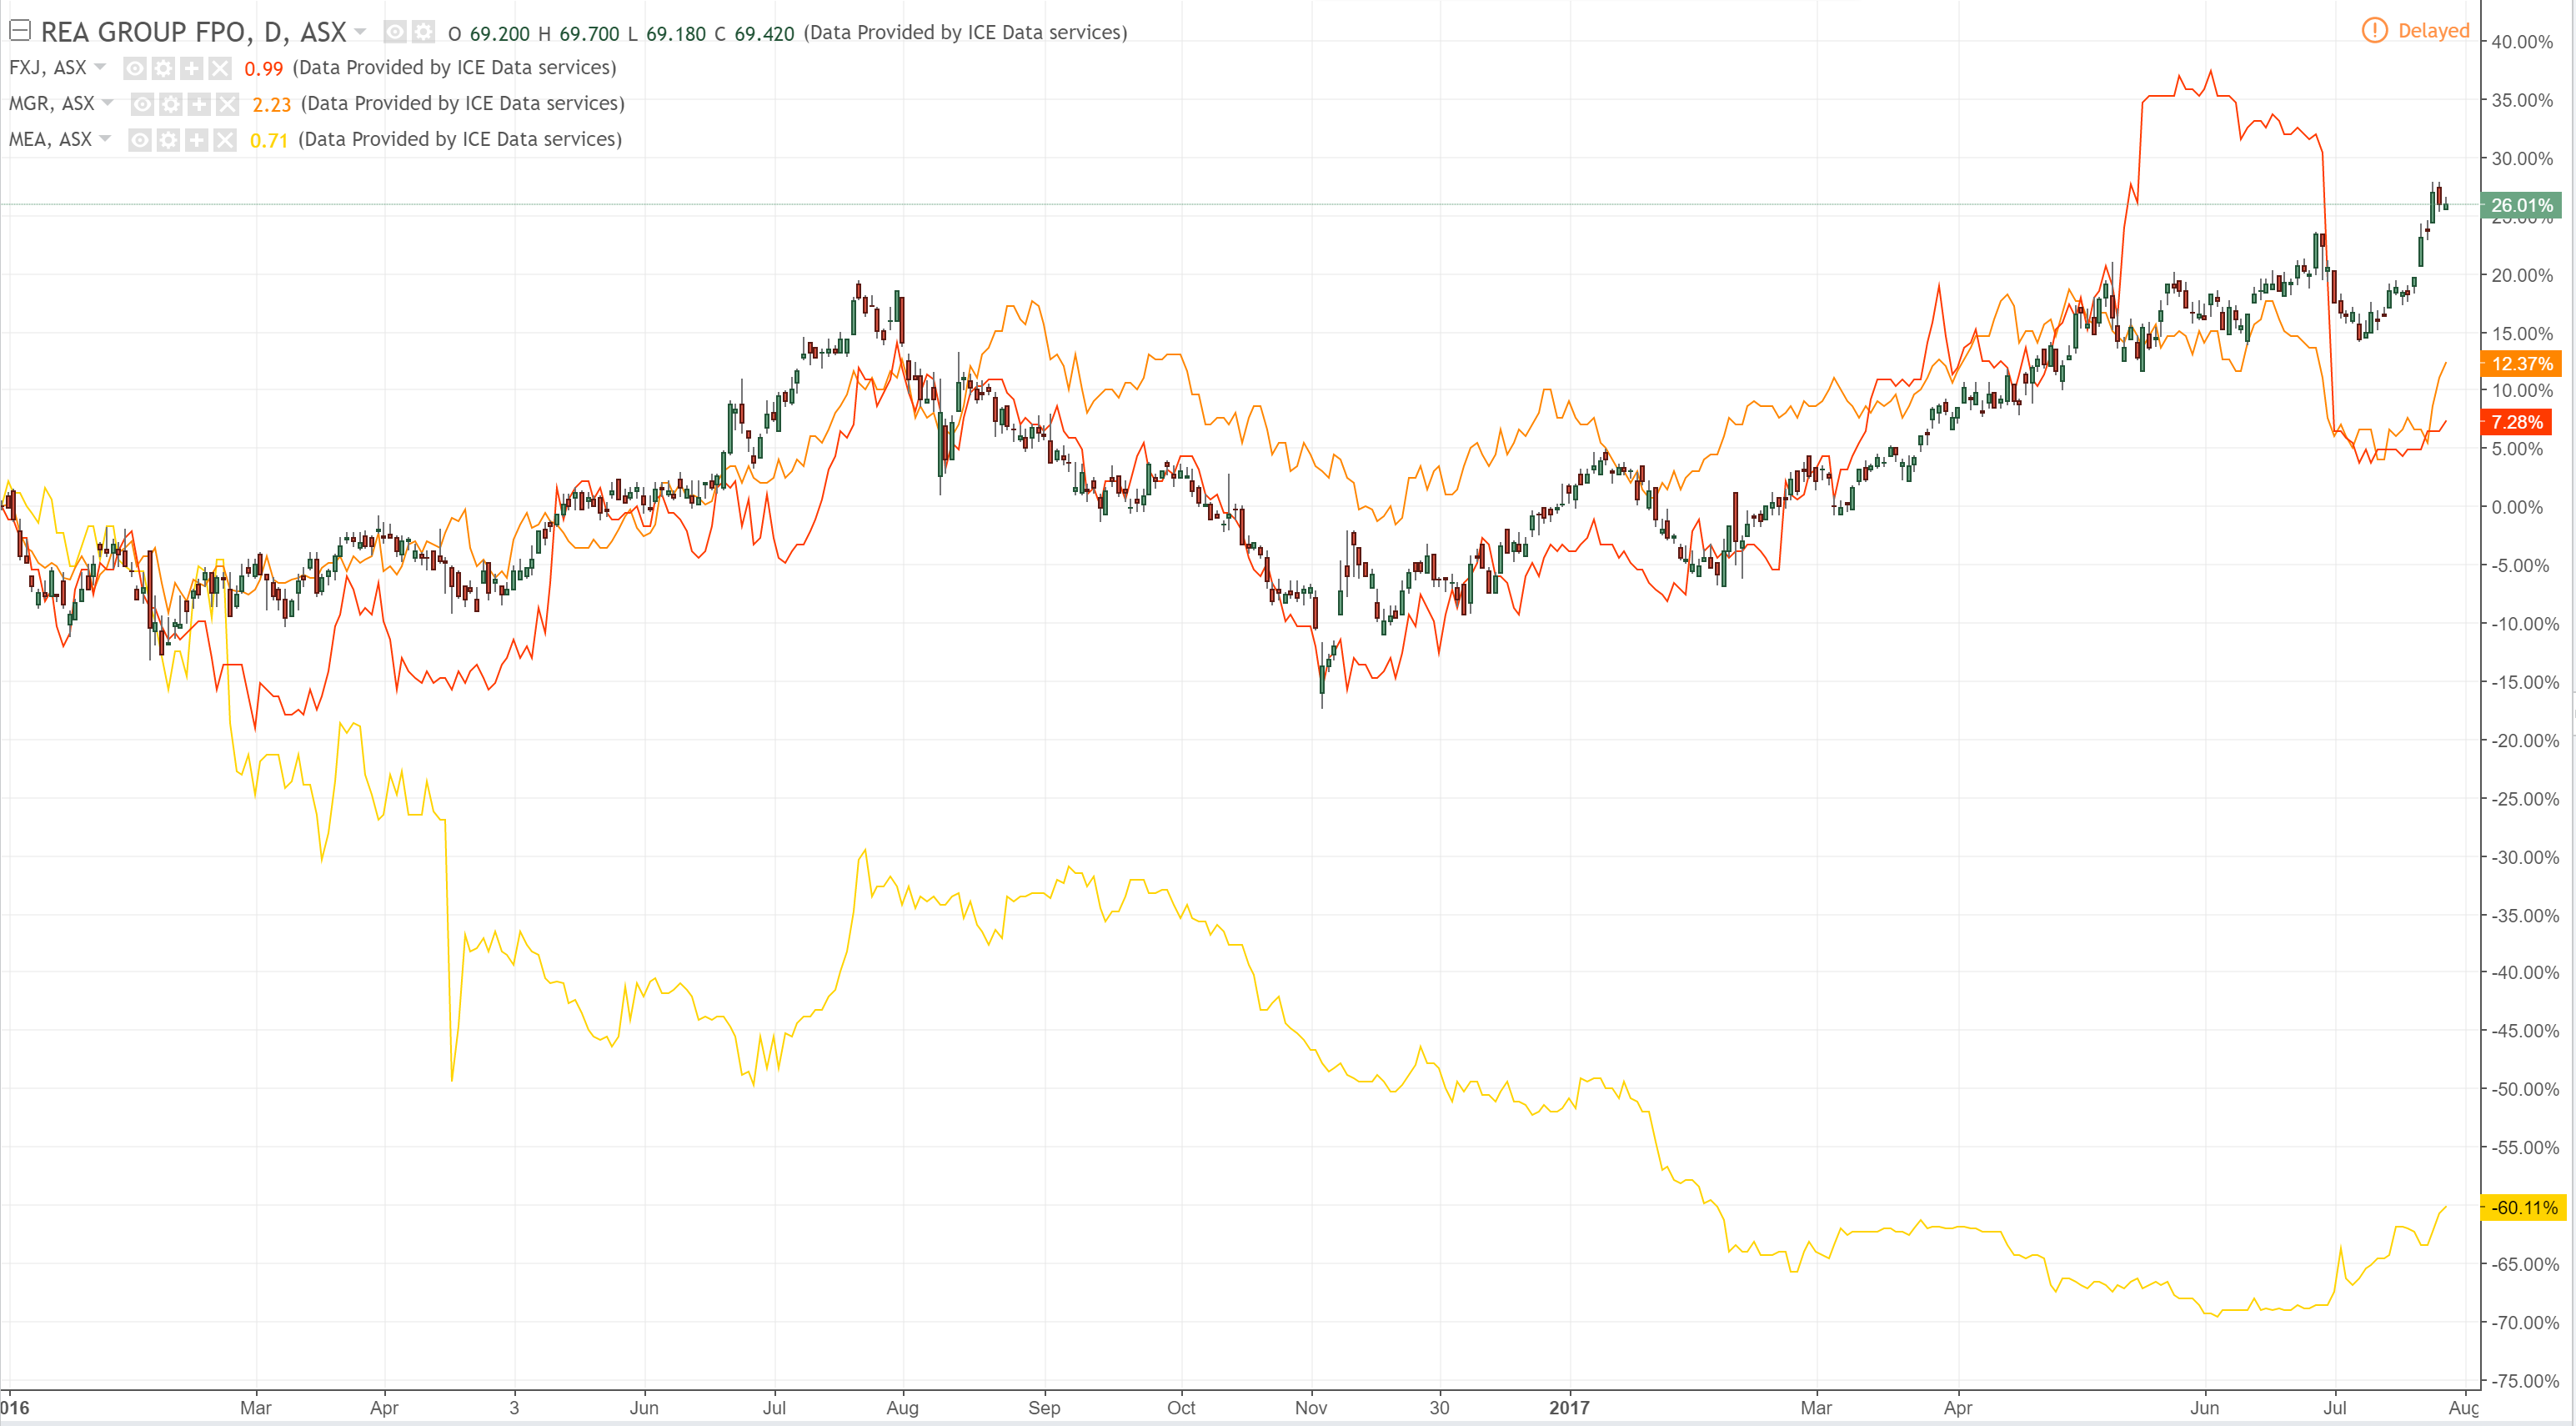Screen dimensions: 2576x1426
Task: Expand the MEA, ASX dropdown arrow
Action: [105, 139]
